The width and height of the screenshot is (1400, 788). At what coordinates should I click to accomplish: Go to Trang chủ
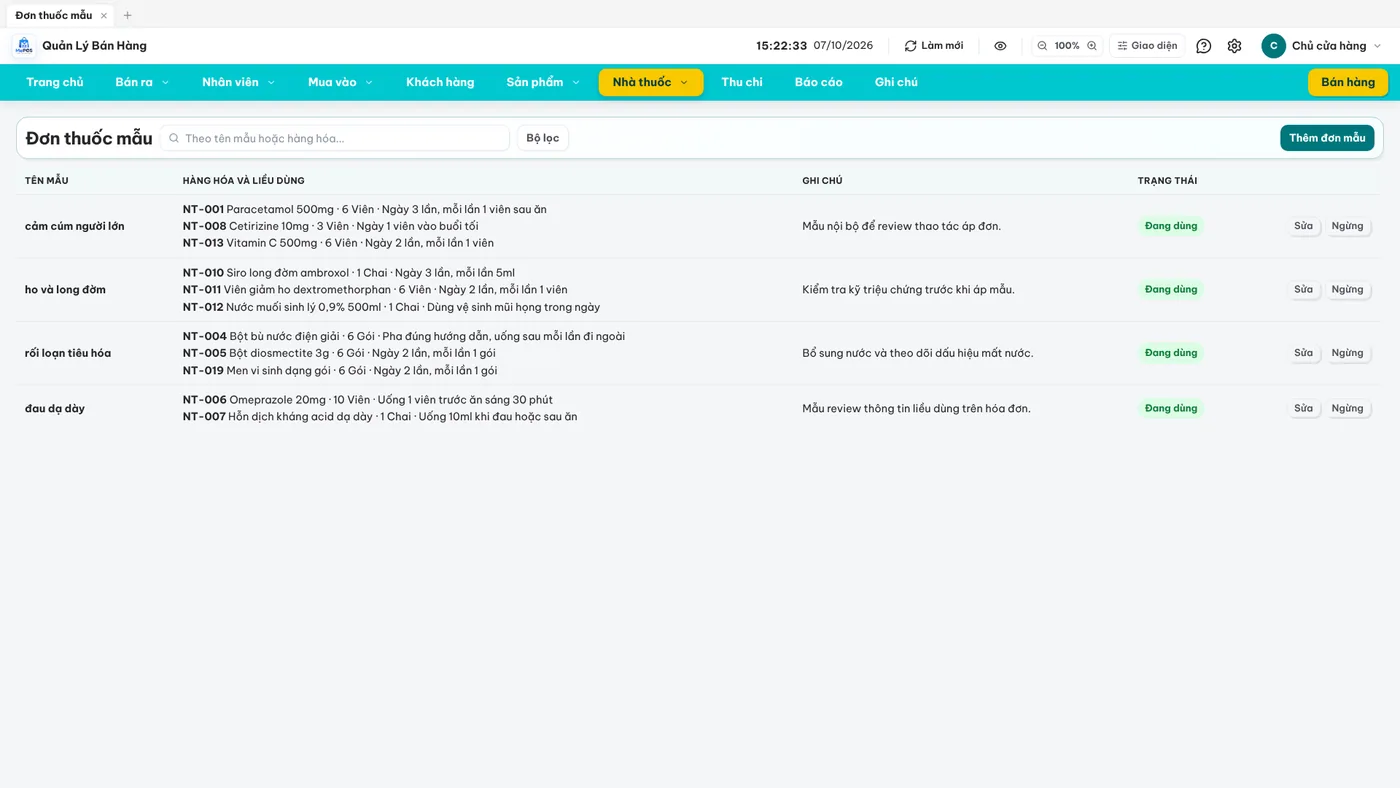[55, 82]
